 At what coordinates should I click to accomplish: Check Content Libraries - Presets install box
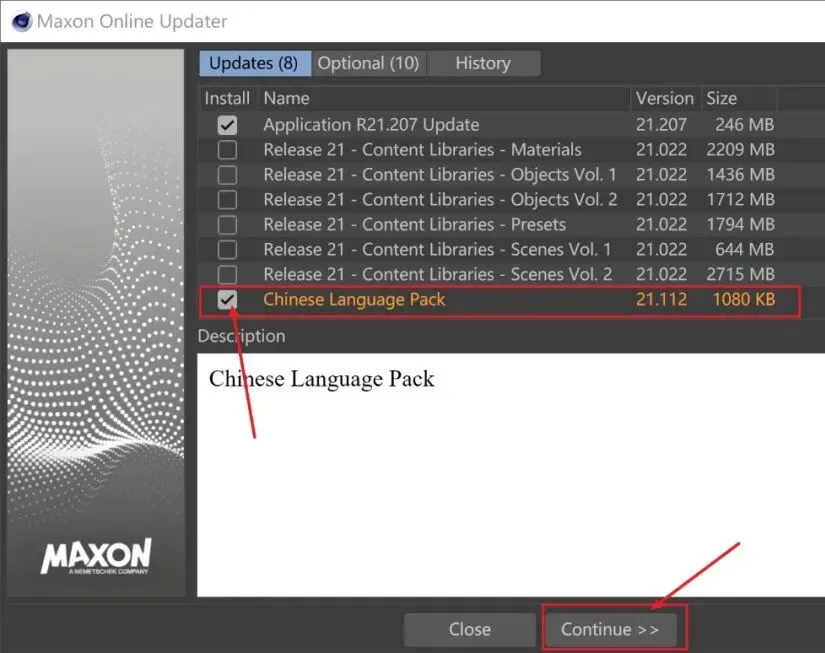tap(227, 225)
